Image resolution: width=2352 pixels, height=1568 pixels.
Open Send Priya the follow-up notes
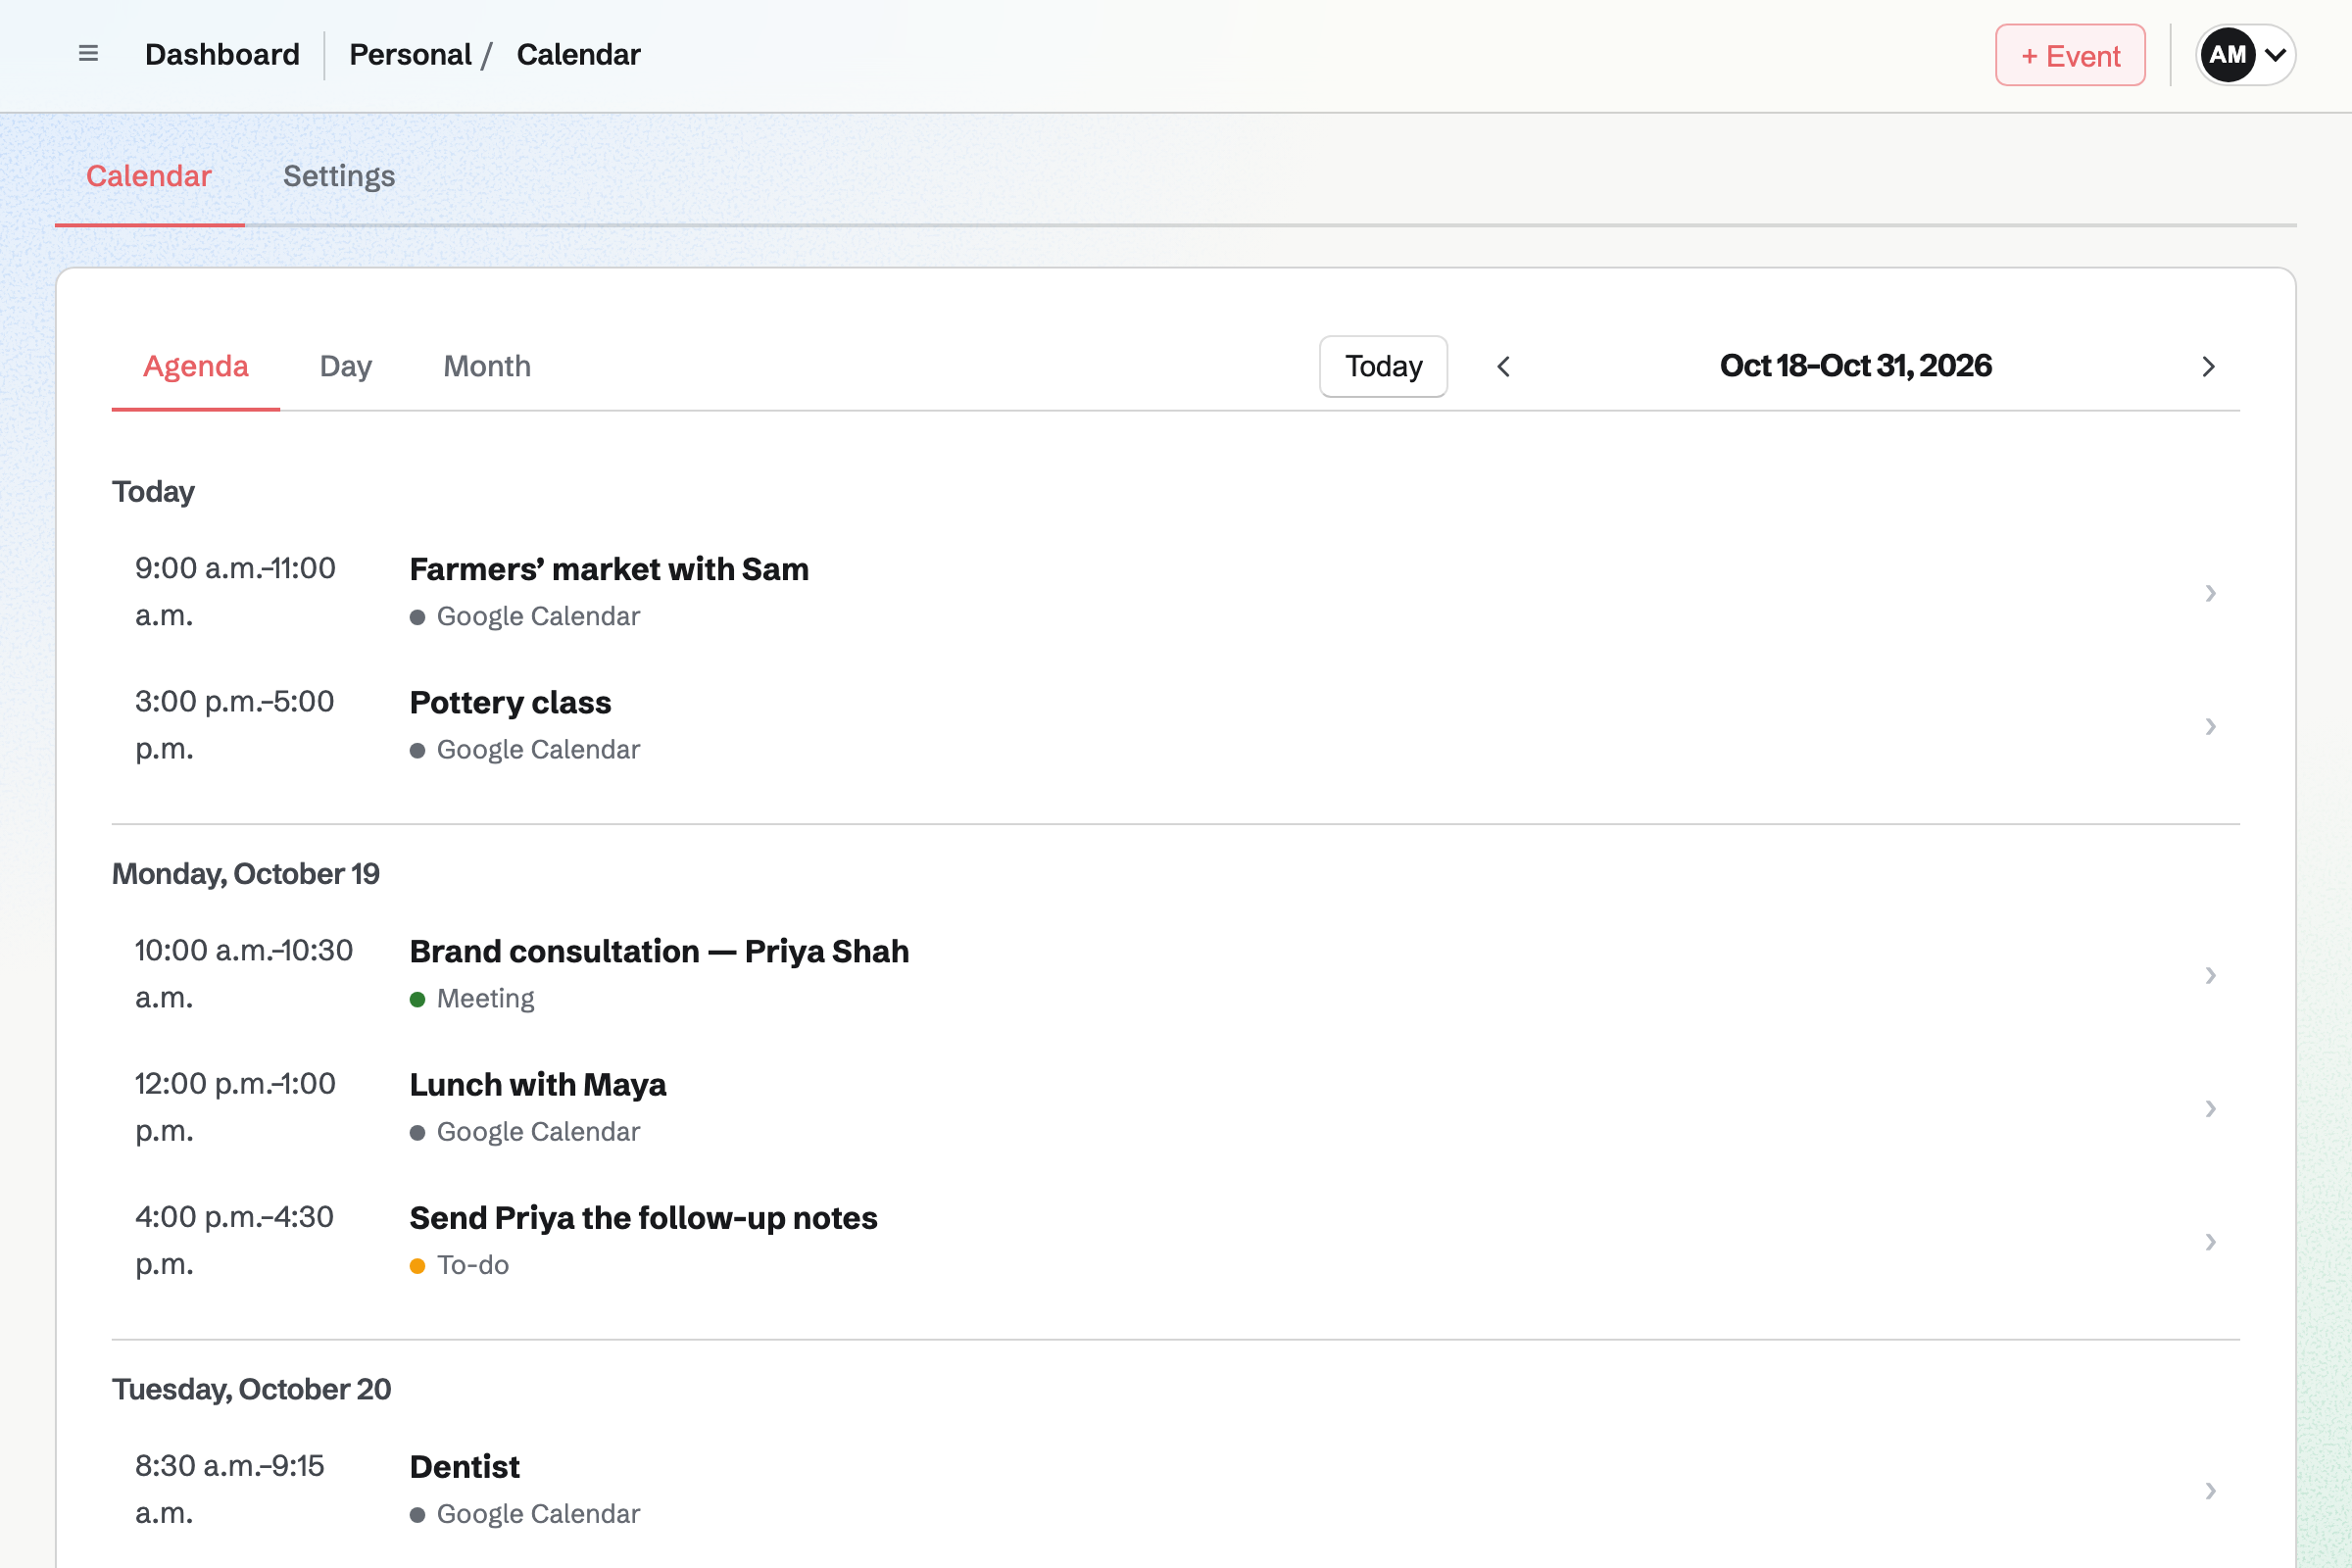pyautogui.click(x=643, y=1218)
